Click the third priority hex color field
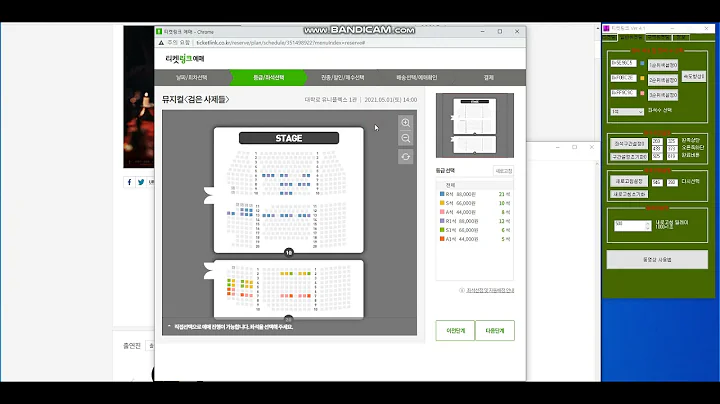 [624, 93]
